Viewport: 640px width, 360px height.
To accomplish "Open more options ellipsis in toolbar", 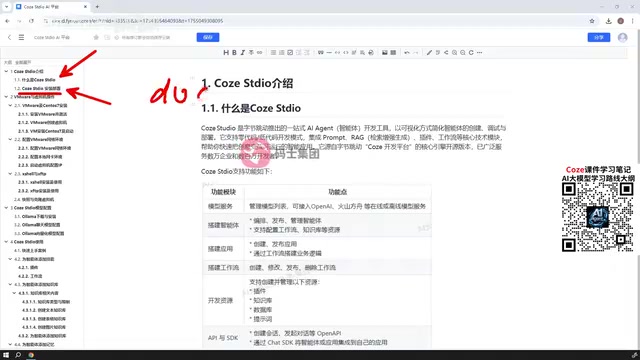I will click(480, 53).
